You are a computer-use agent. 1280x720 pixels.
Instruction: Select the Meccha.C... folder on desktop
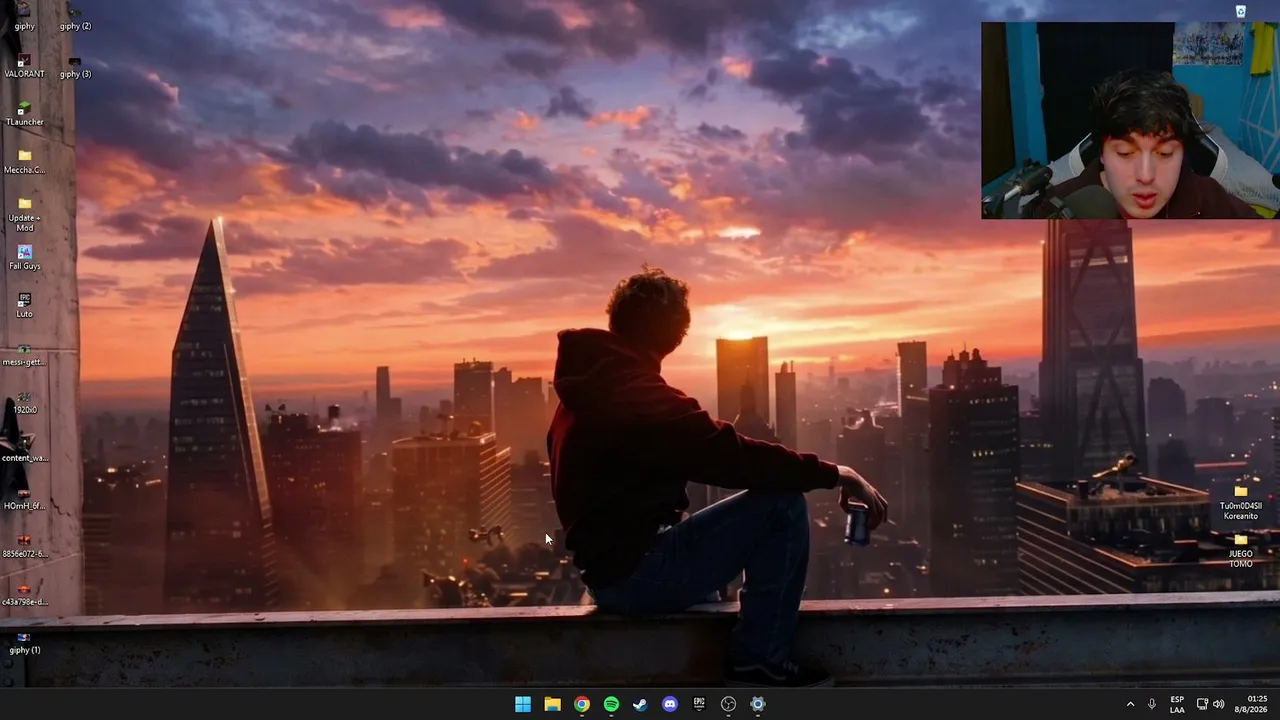(24, 162)
